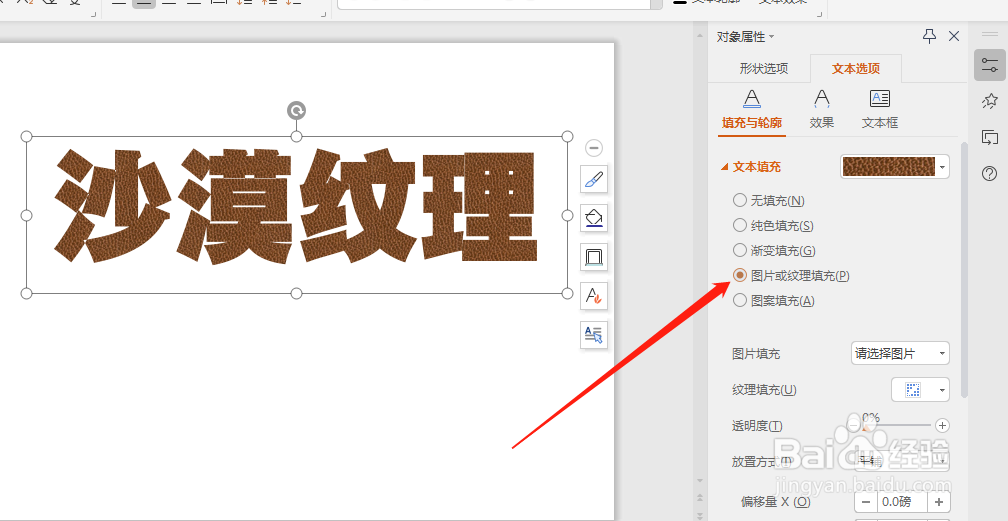This screenshot has width=1008, height=521.
Task: Switch to the 形状选项 tab
Action: (x=764, y=69)
